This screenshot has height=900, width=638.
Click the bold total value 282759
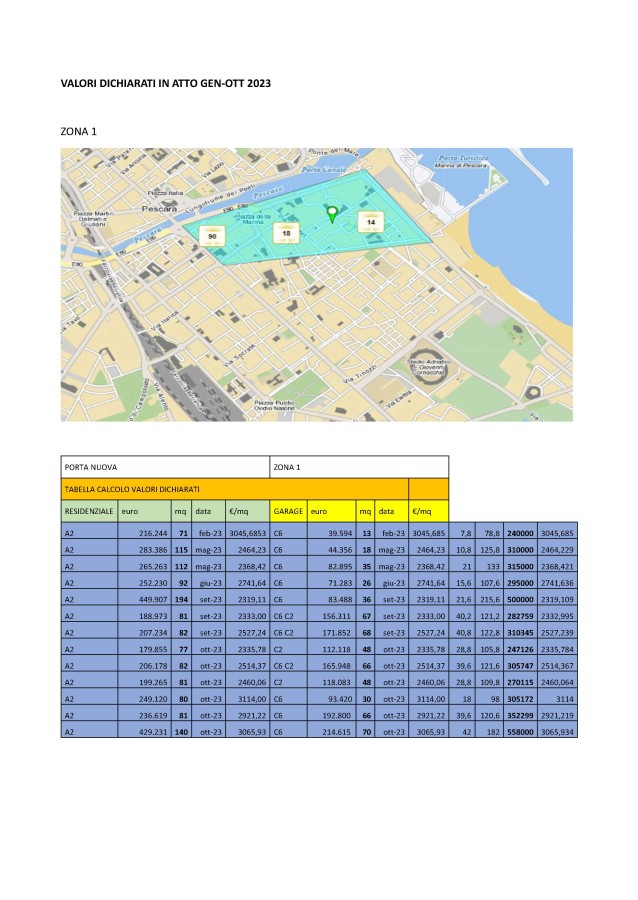pyautogui.click(x=520, y=616)
